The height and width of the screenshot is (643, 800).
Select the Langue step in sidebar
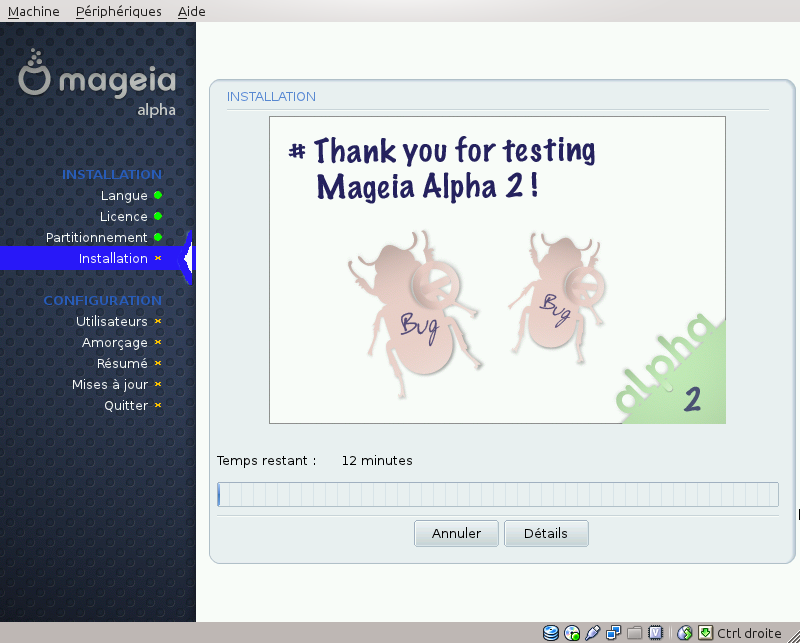click(x=124, y=195)
